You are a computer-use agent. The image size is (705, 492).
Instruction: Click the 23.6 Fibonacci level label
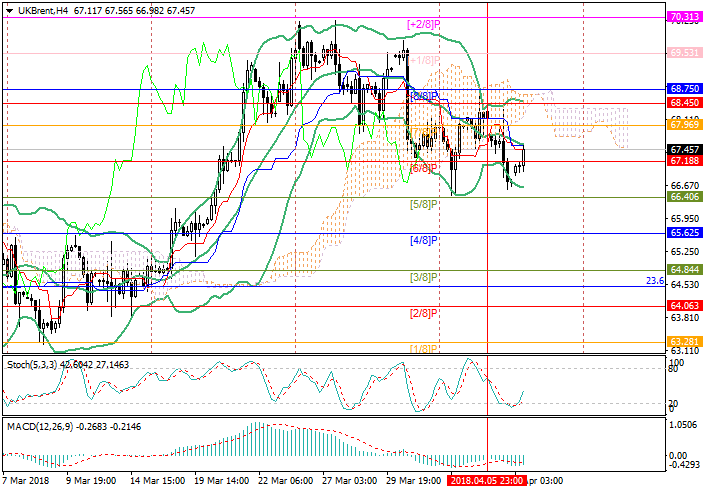click(x=655, y=282)
